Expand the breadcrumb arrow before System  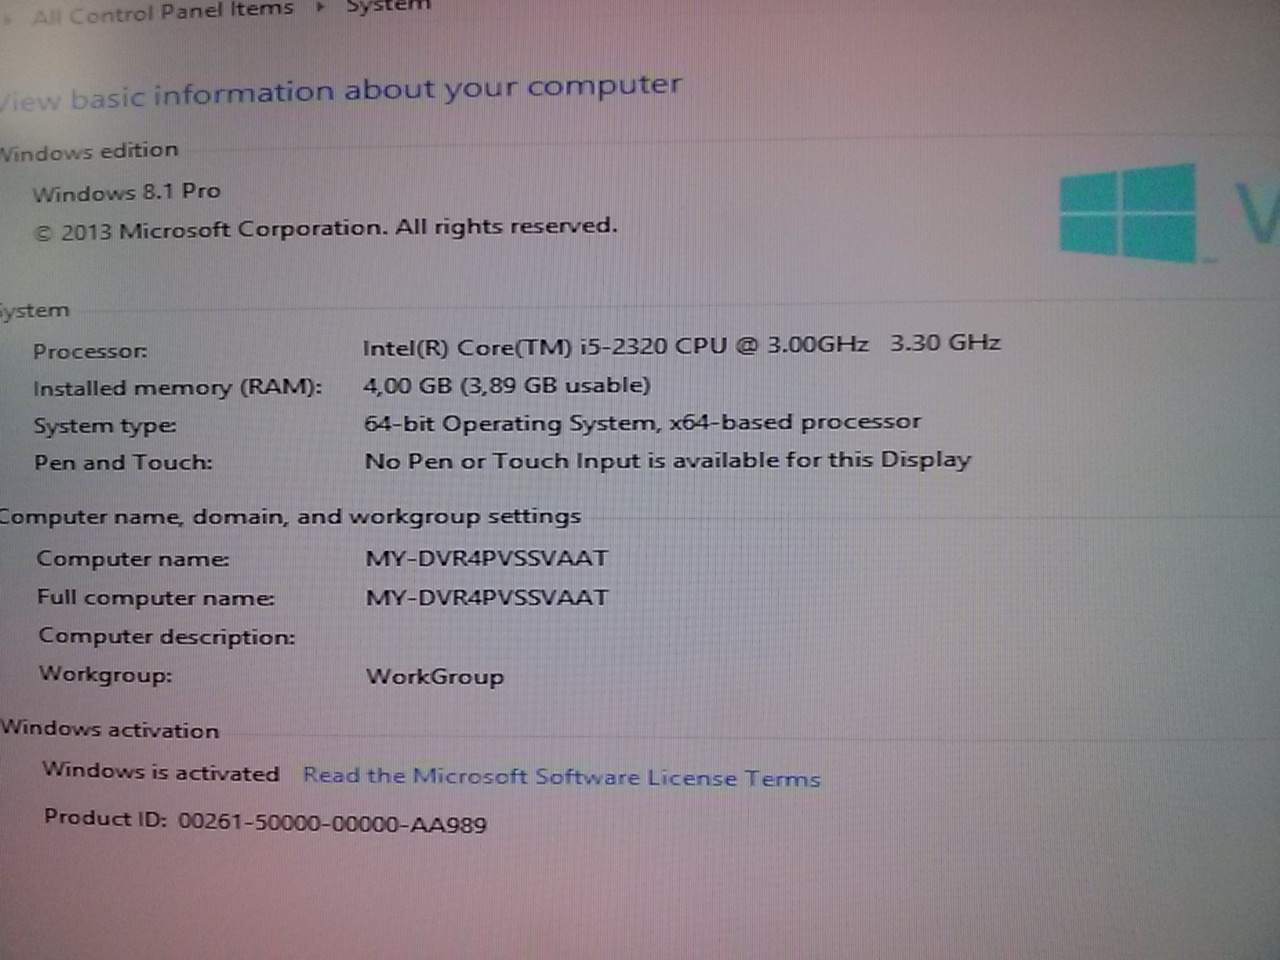point(320,9)
